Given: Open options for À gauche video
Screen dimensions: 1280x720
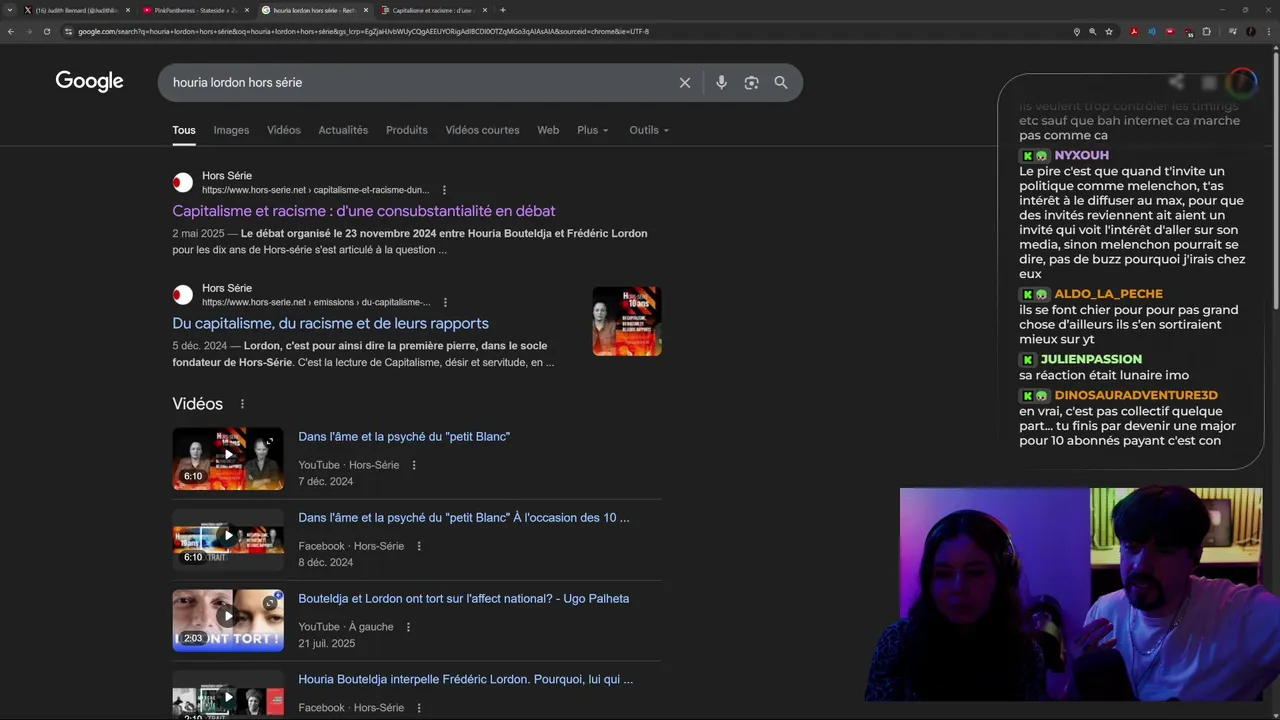Looking at the screenshot, I should (408, 627).
